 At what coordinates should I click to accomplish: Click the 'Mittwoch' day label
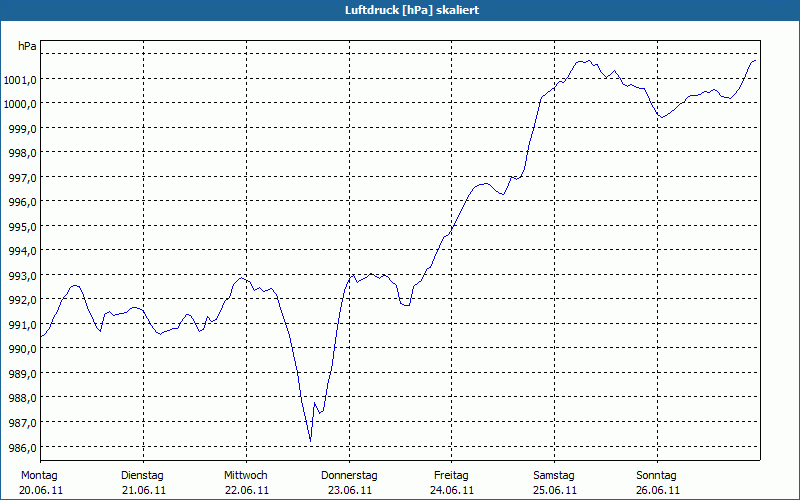246,476
